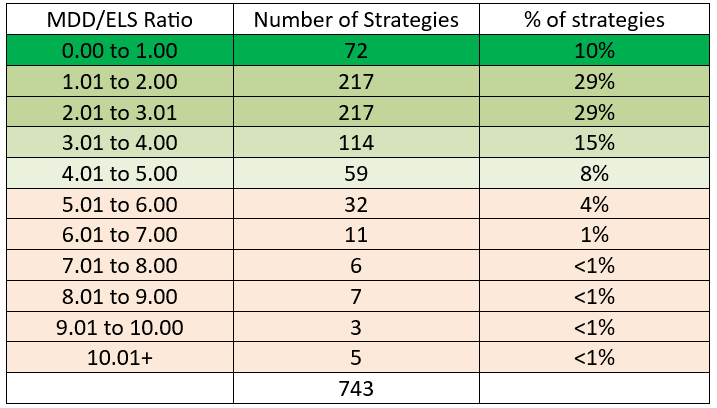
Task: Select the 6.01 to 7.00 cell
Action: (120, 235)
